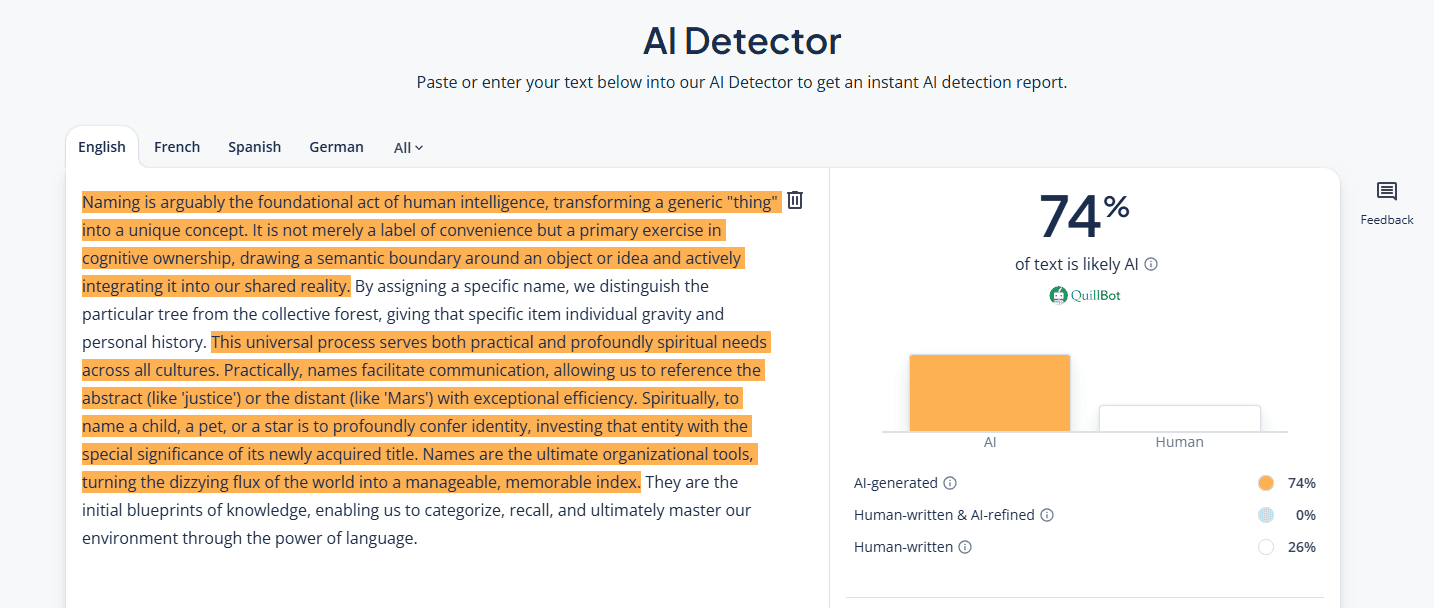The image size is (1434, 608).
Task: Open the Feedback chat icon
Action: tap(1386, 192)
